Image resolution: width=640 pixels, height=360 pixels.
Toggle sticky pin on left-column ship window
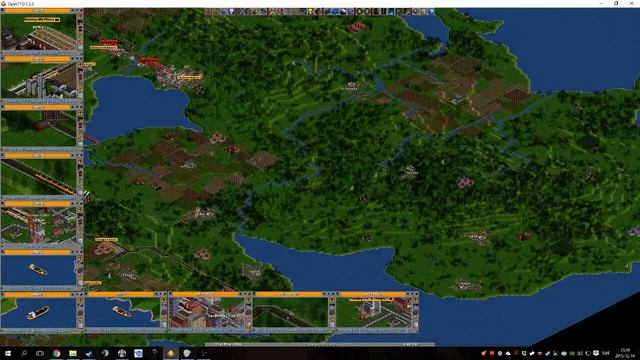click(81, 252)
